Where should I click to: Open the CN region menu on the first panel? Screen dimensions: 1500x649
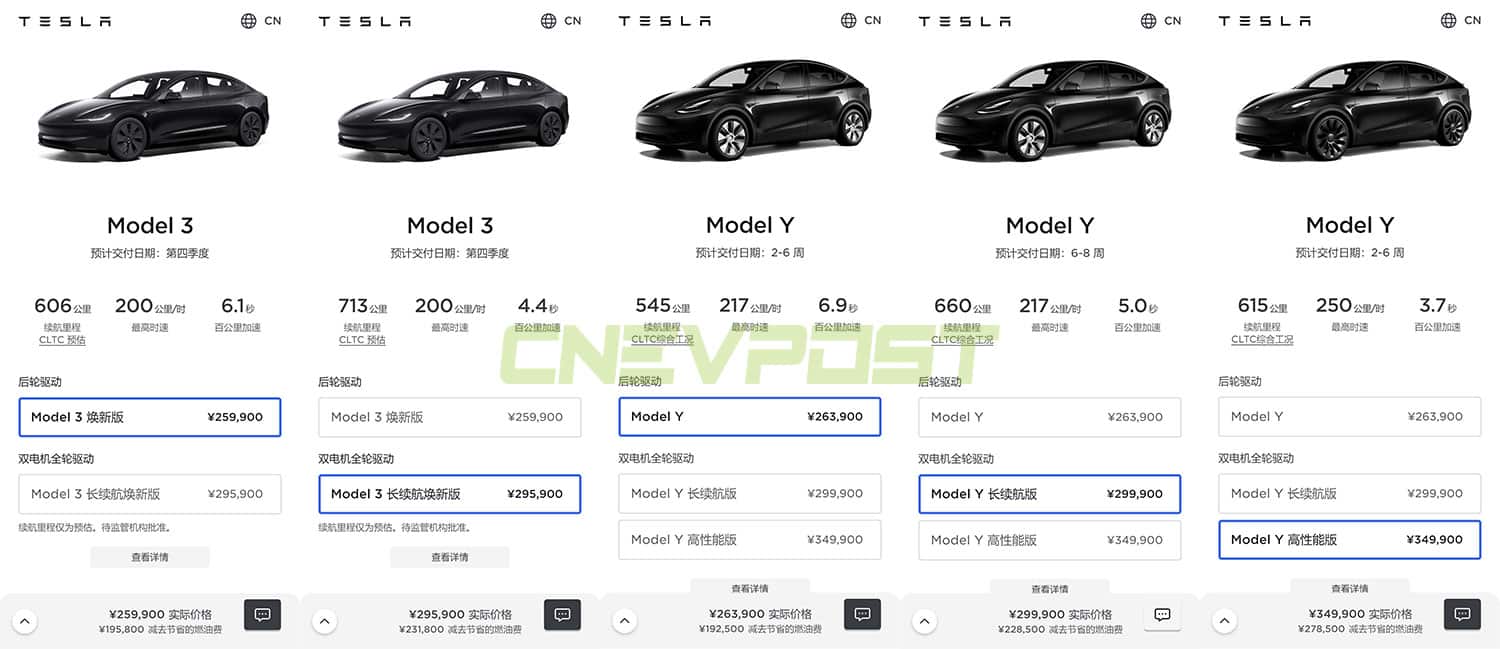261,20
